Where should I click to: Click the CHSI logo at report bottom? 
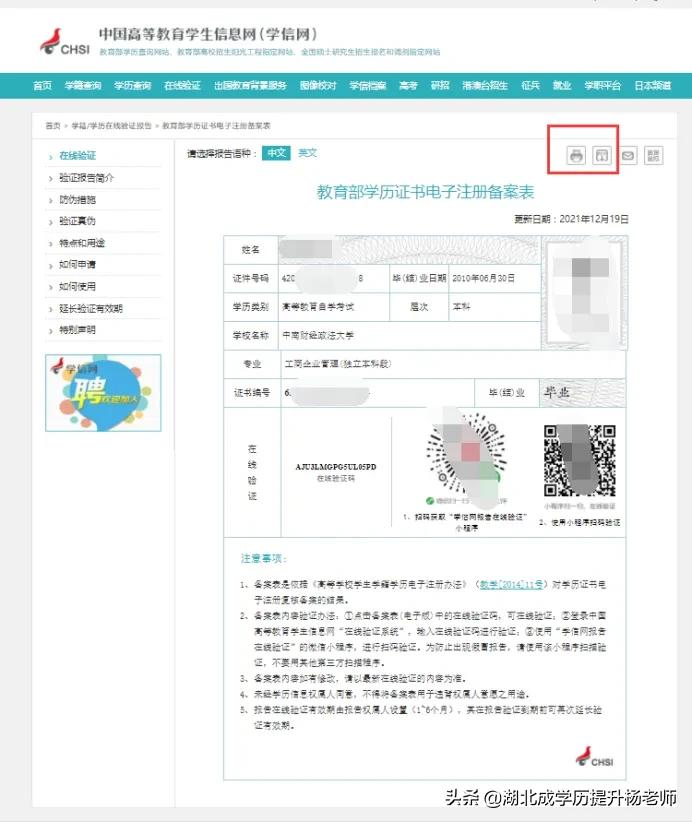[x=594, y=756]
